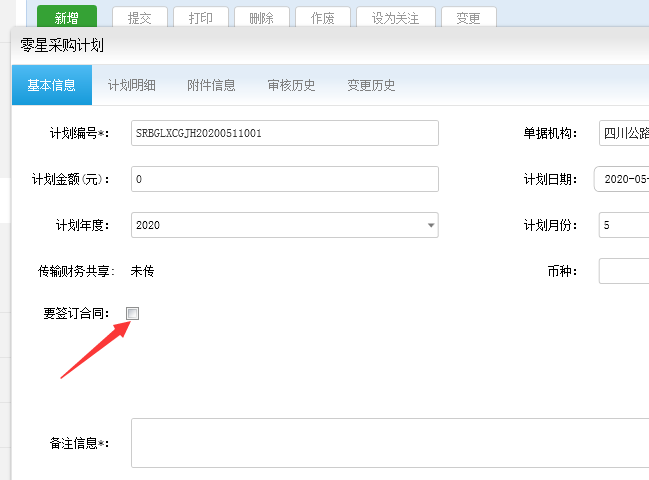This screenshot has width=649, height=480.
Task: Enable the 要签订合同 checkbox
Action: [x=133, y=314]
